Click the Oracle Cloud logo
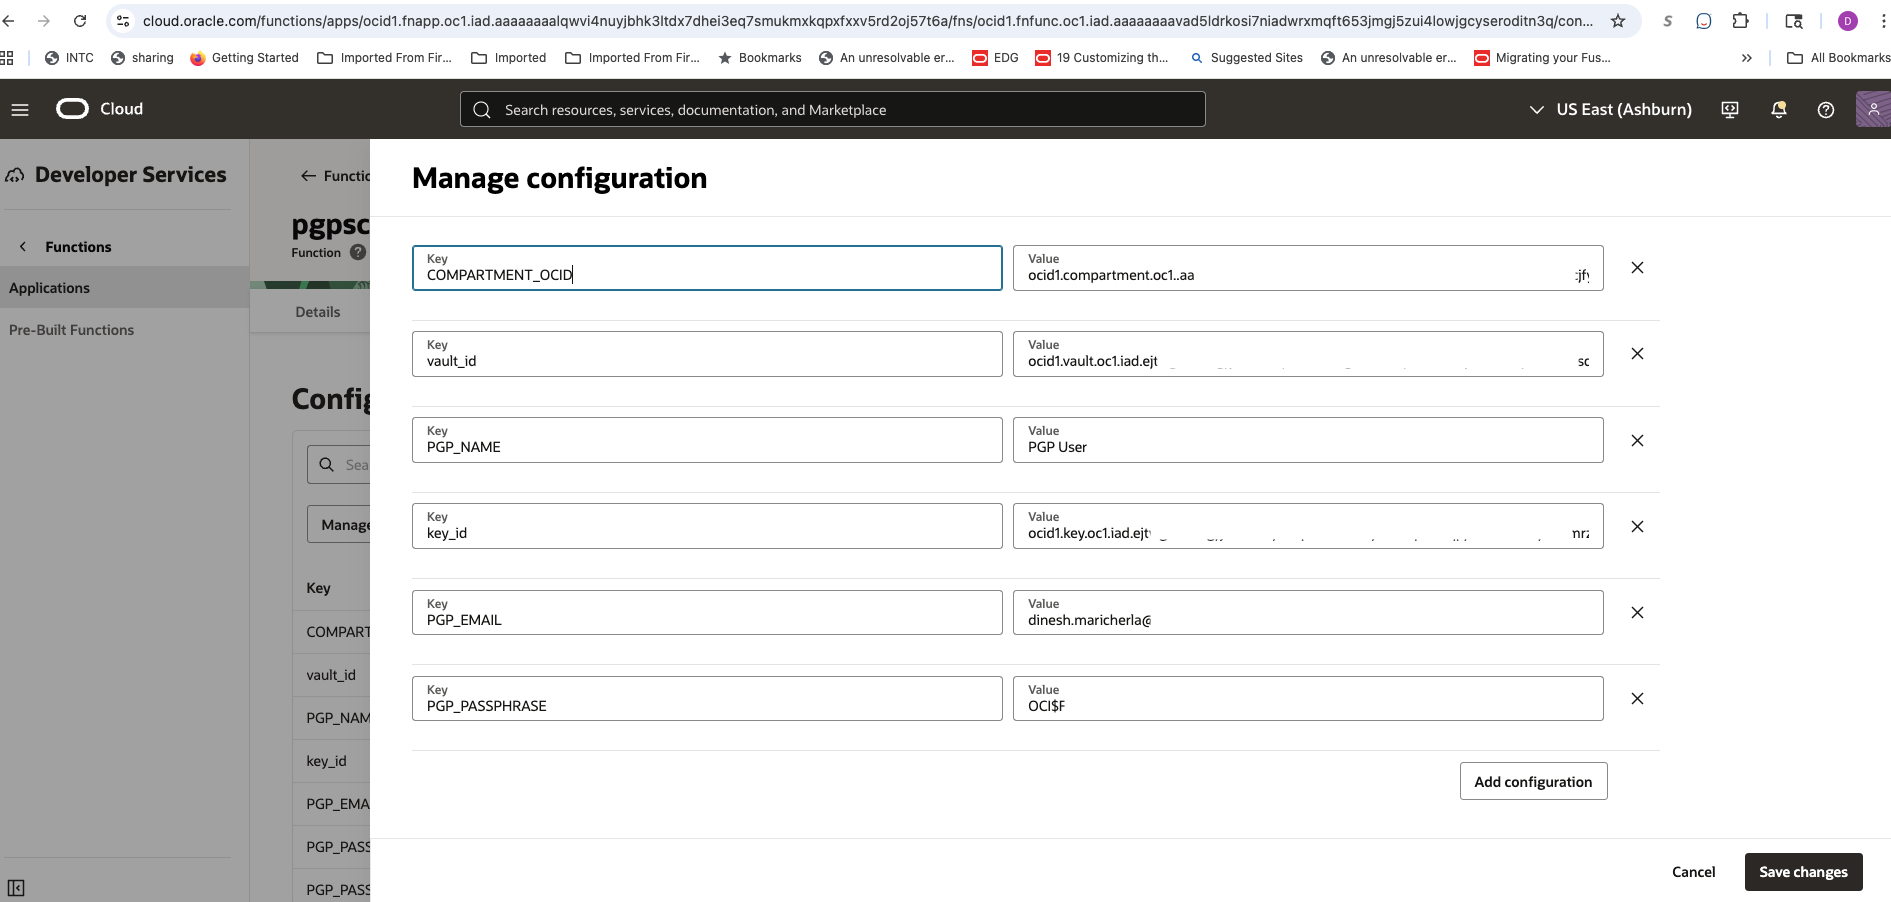This screenshot has height=902, width=1891. click(71, 108)
